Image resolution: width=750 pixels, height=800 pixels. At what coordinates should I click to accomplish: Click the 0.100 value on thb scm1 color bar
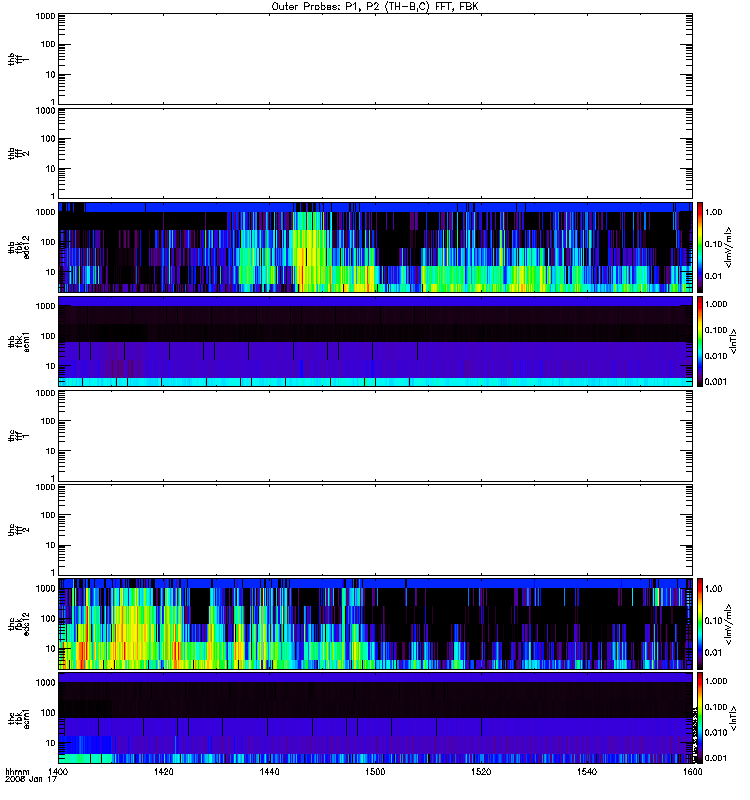point(716,330)
